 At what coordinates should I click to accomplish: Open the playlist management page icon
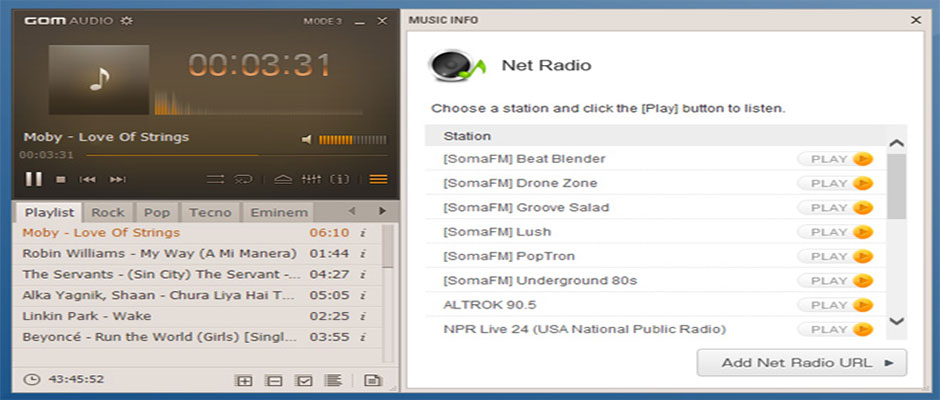click(x=373, y=380)
